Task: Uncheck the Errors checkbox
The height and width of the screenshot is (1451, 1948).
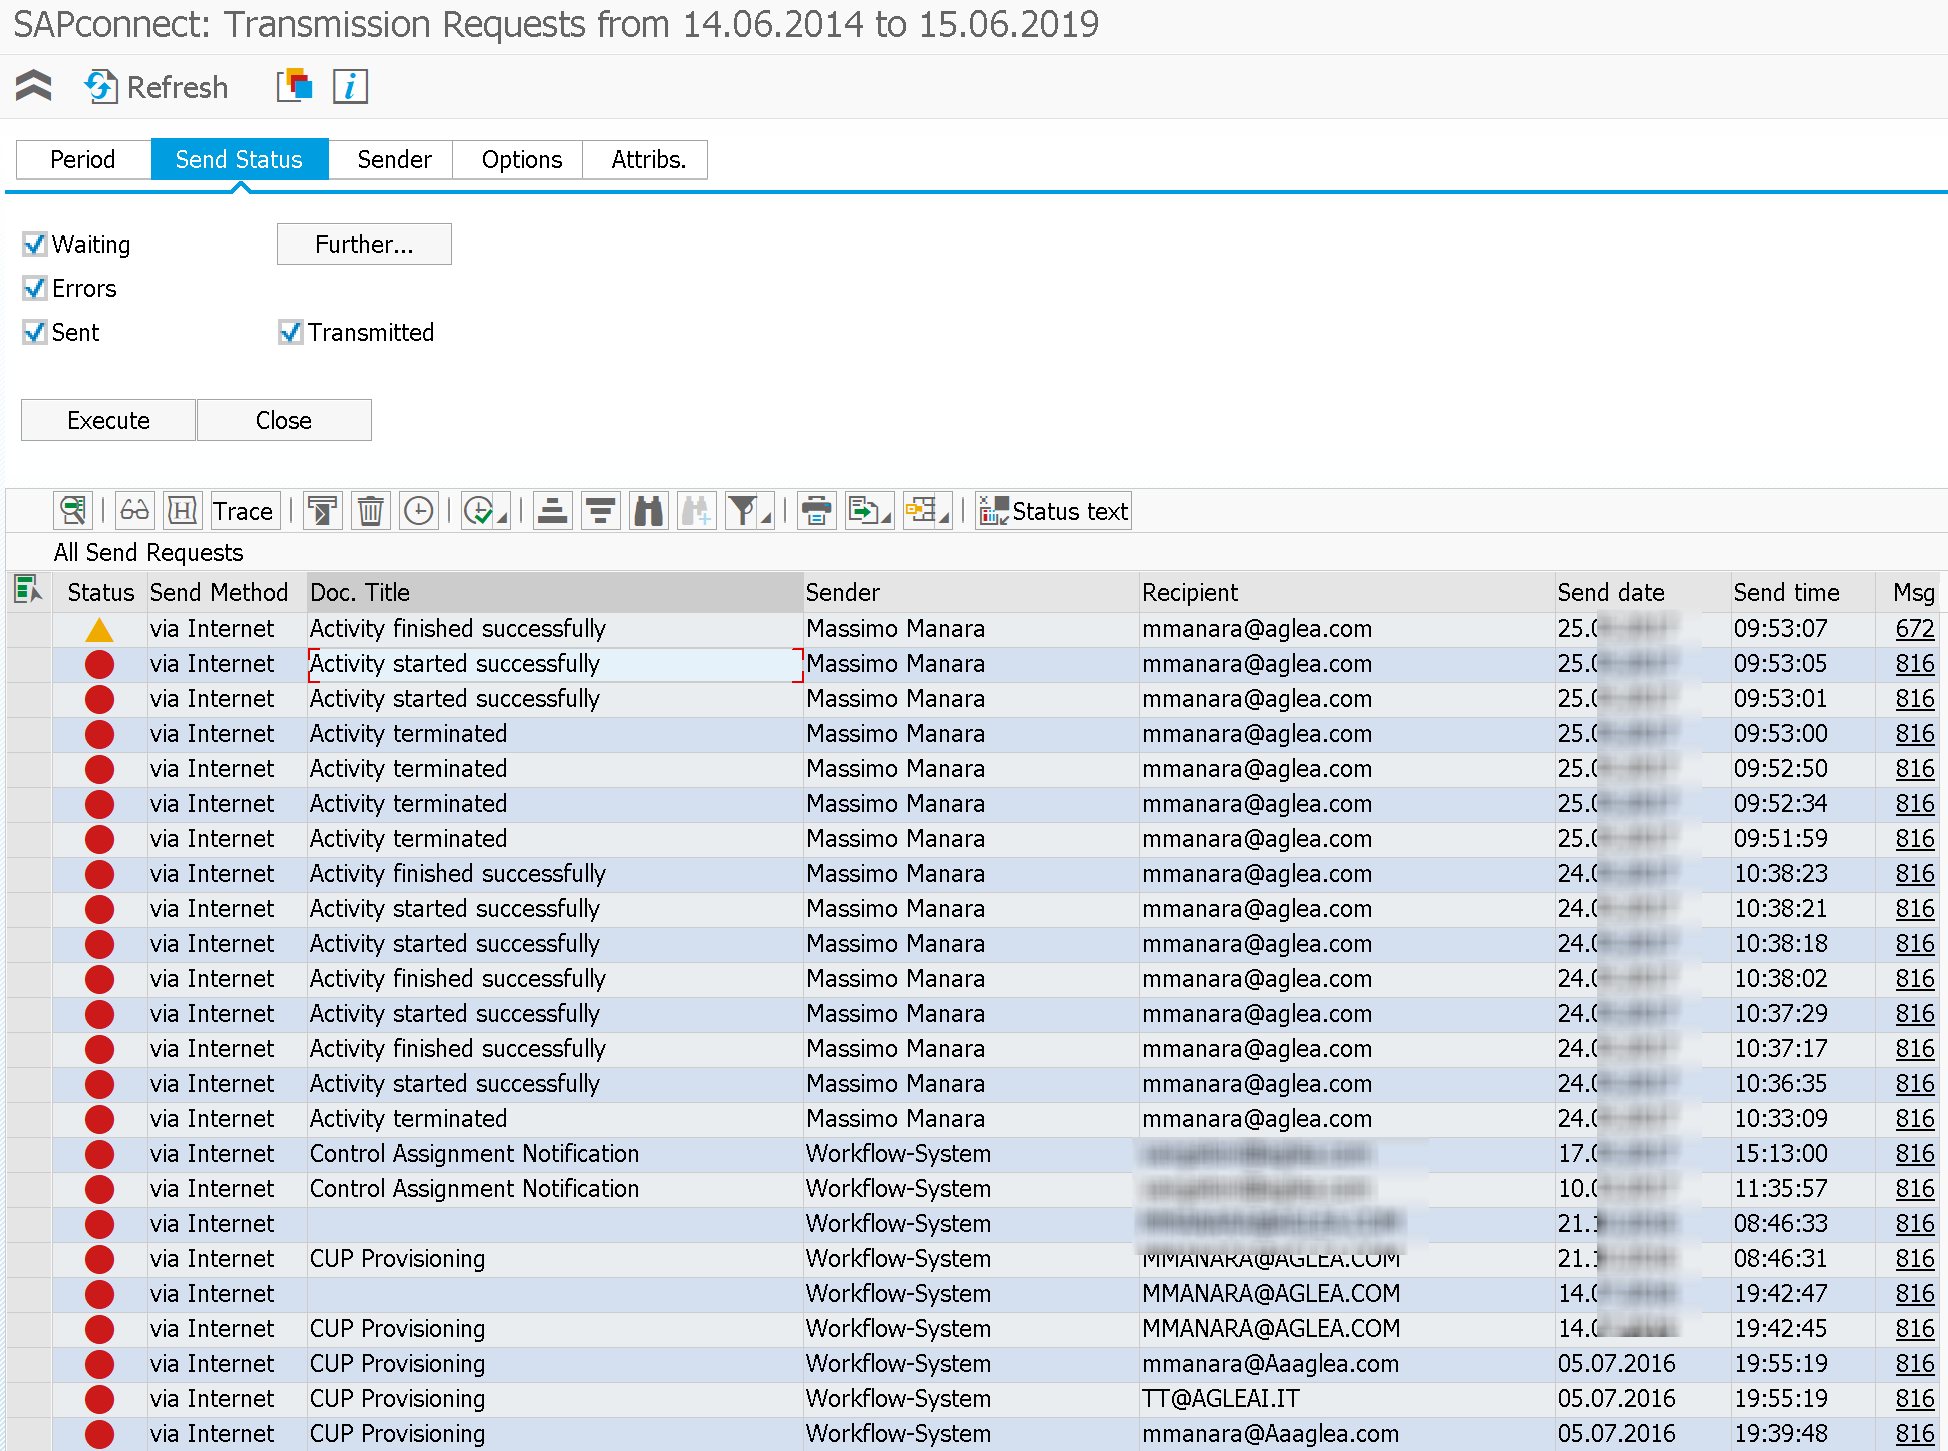Action: point(35,288)
